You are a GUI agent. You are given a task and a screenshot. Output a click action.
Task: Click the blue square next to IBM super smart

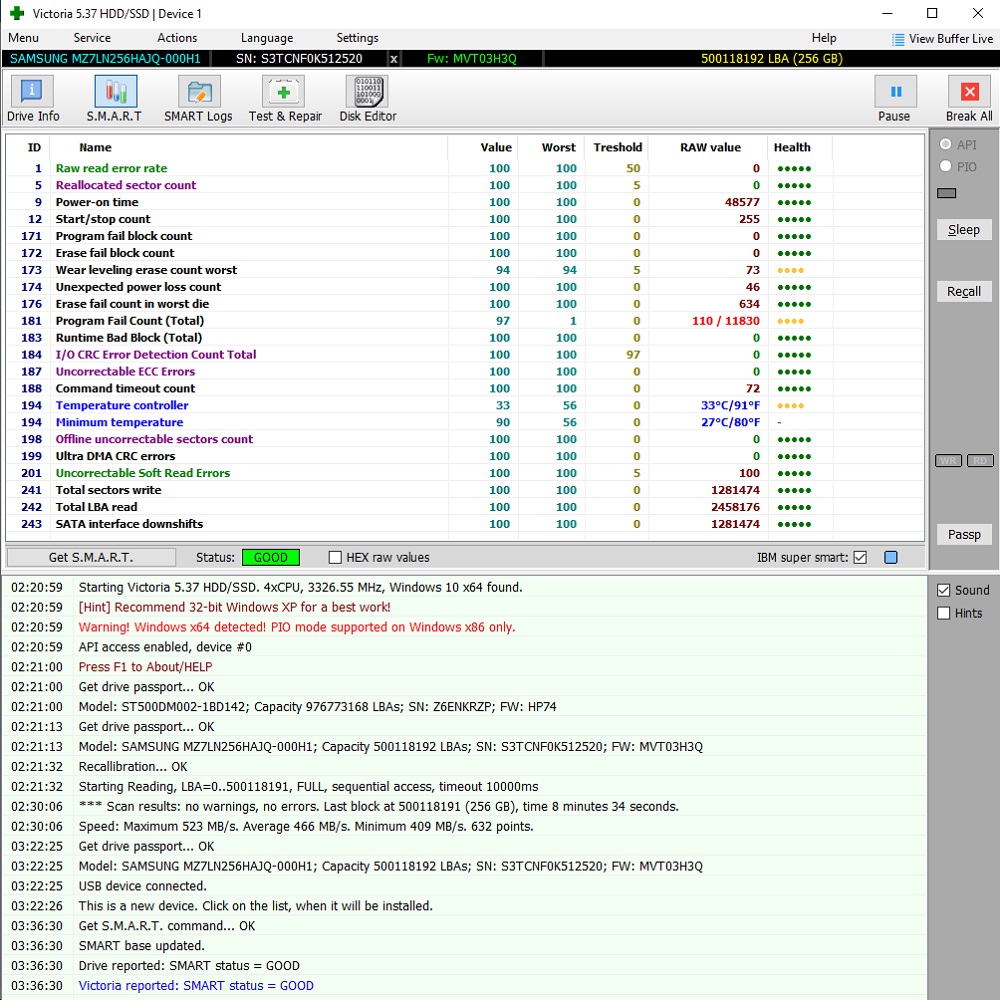pyautogui.click(x=891, y=557)
